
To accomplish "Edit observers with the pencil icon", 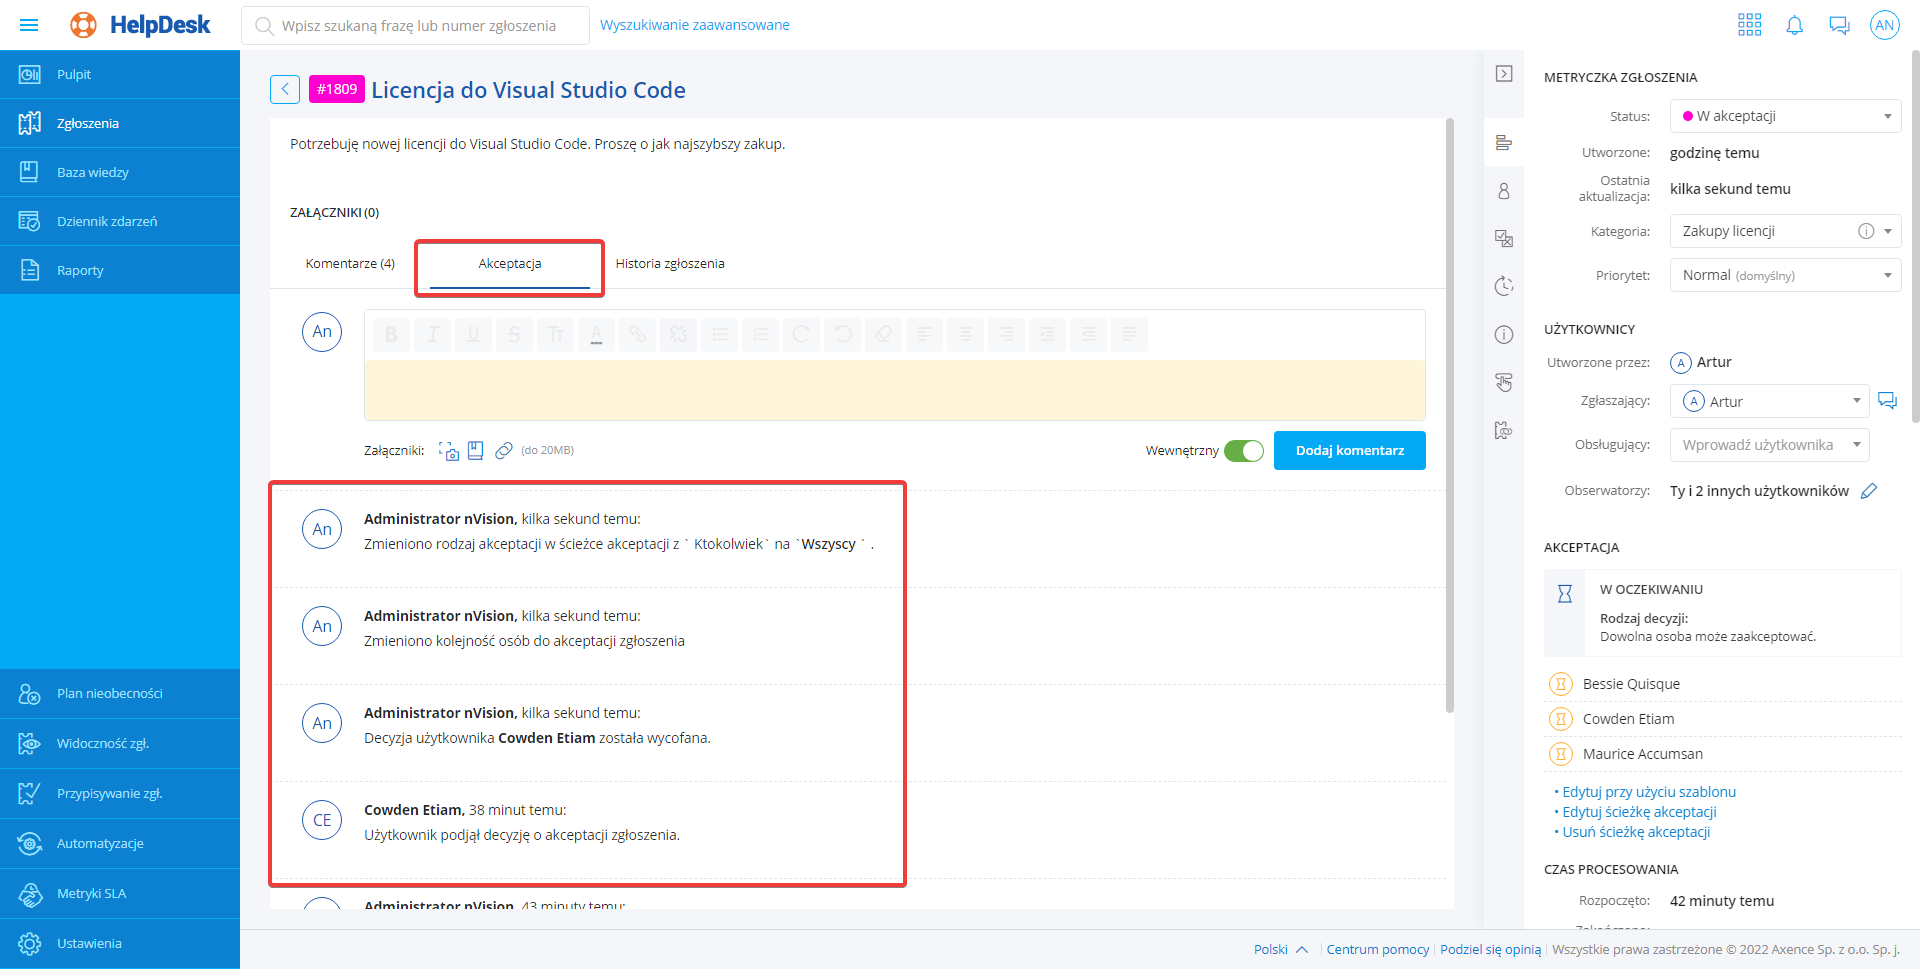I will [1868, 491].
